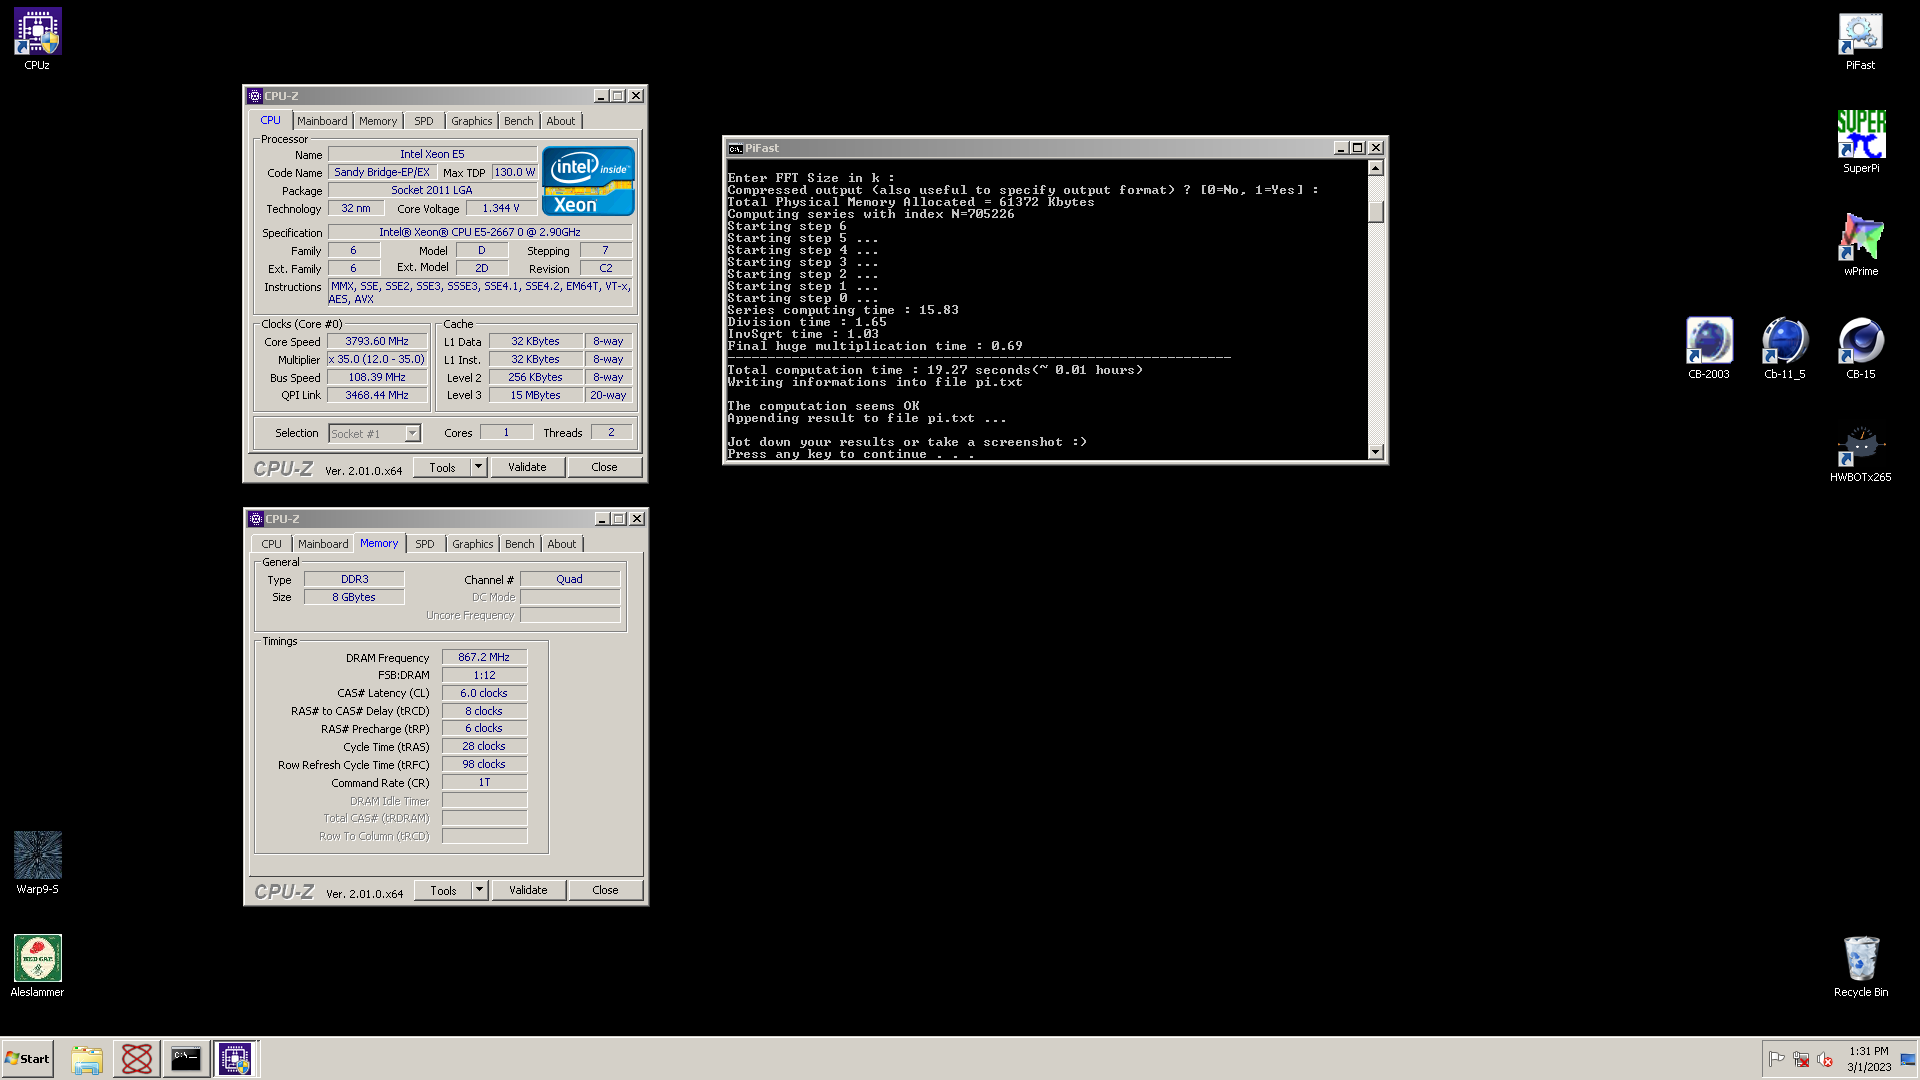Expand the Tools dropdown arrow in lower CPU-Z
The image size is (1920, 1080).
(x=479, y=890)
